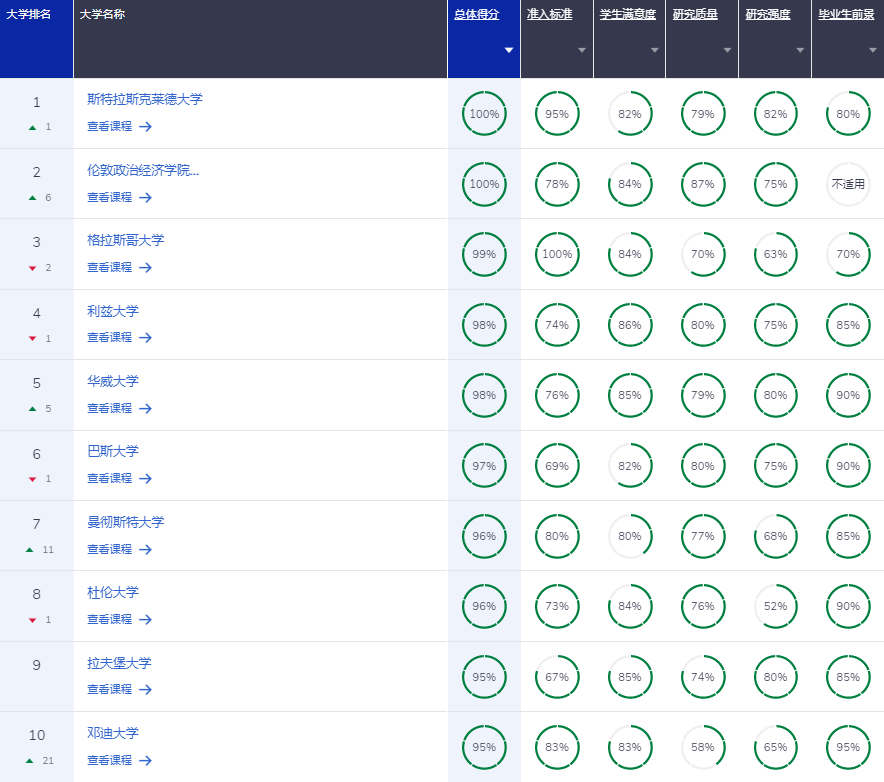The image size is (884, 782).
Task: Click 查看课程 arrow icon for 邓迪大学
Action: point(145,761)
